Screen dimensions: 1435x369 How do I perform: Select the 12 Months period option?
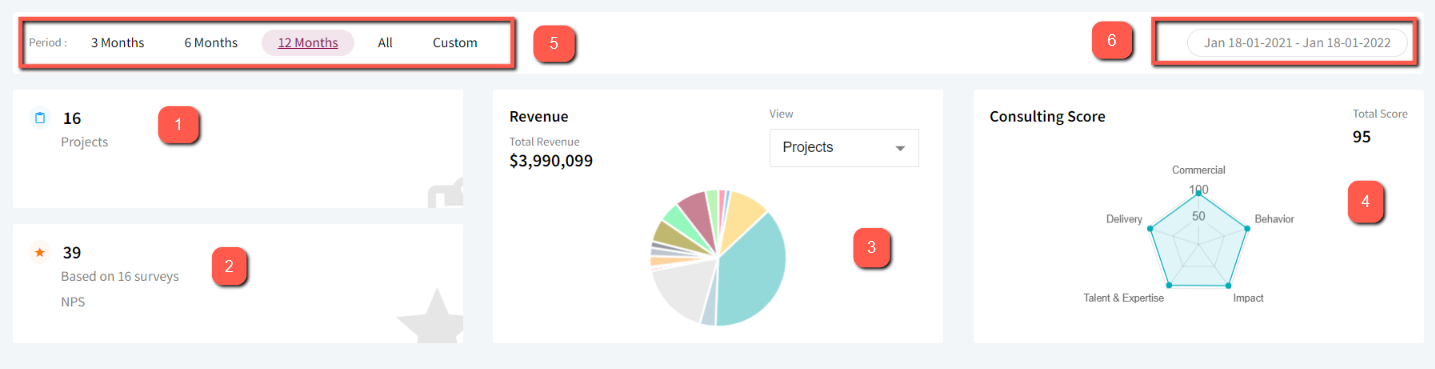[x=308, y=43]
